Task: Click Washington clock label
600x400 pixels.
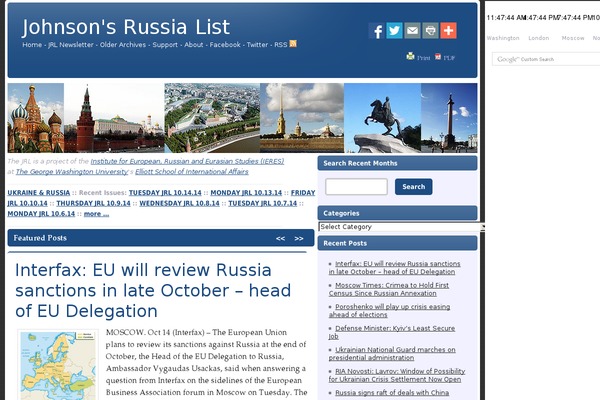Action: point(503,38)
